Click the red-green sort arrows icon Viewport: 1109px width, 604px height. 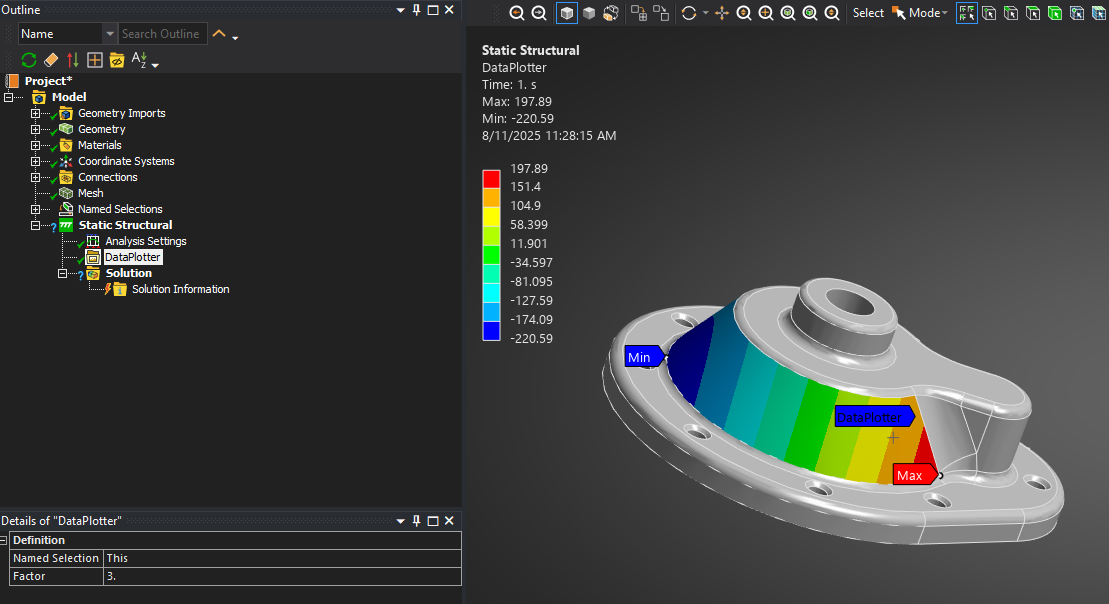73,61
